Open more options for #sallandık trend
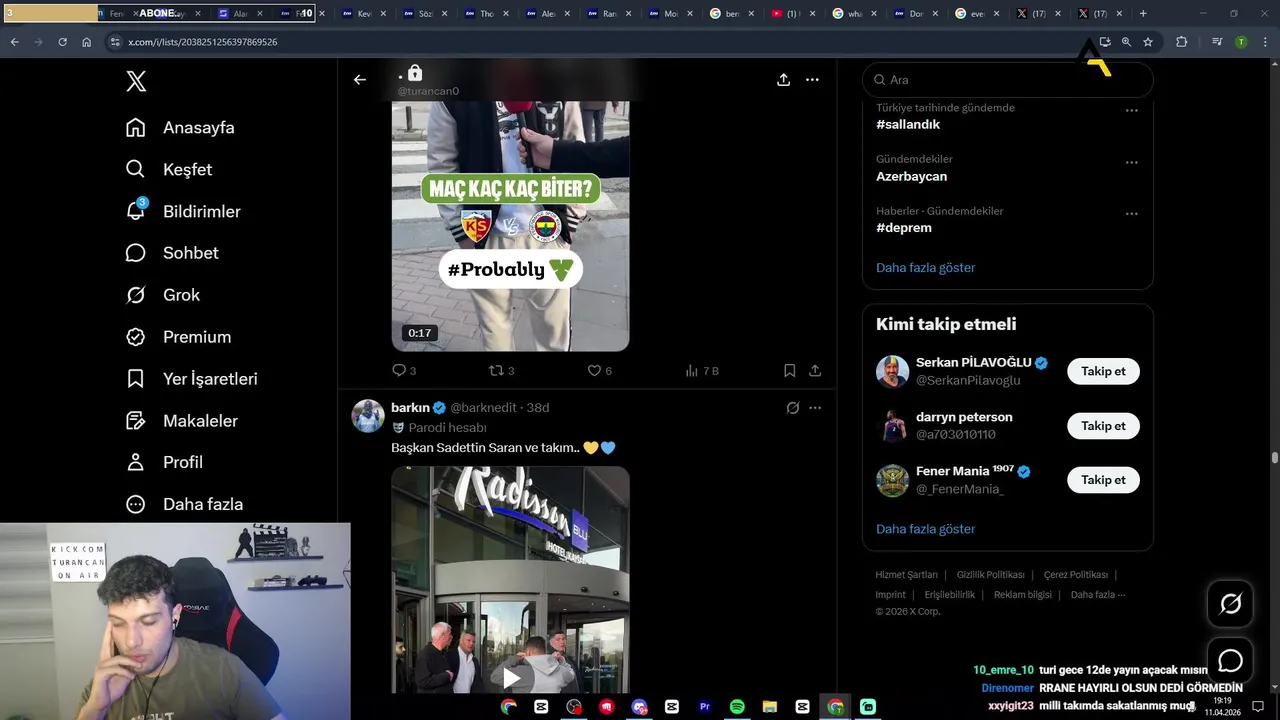 tap(1132, 111)
